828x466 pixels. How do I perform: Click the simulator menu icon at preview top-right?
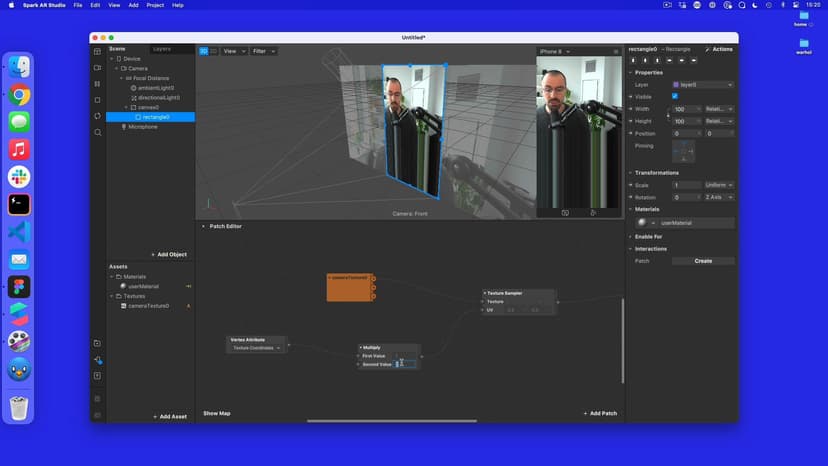click(616, 52)
